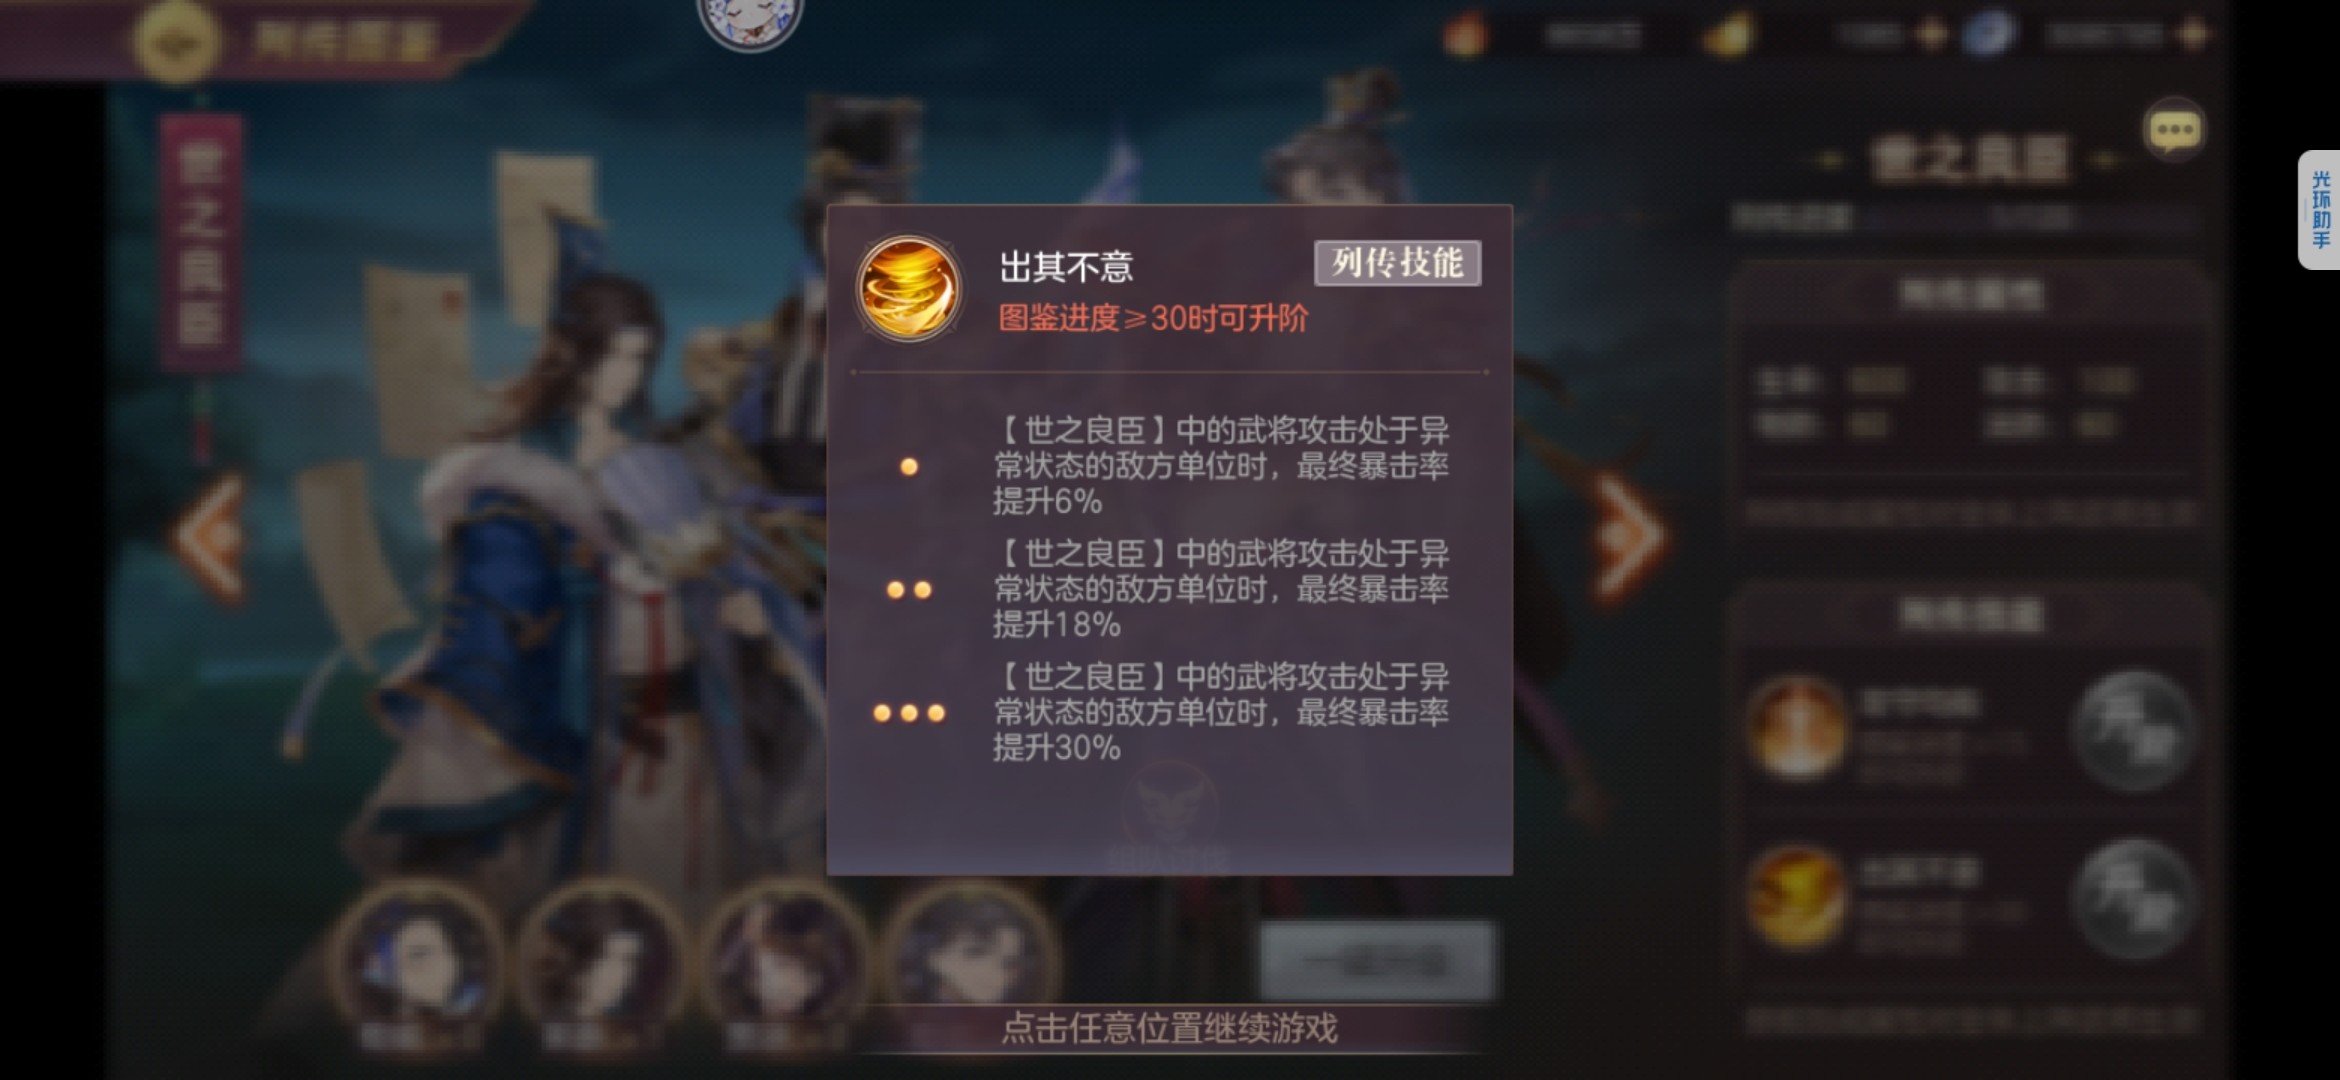This screenshot has height=1080, width=2340.
Task: Click the round back emblem at top left
Action: [177, 40]
